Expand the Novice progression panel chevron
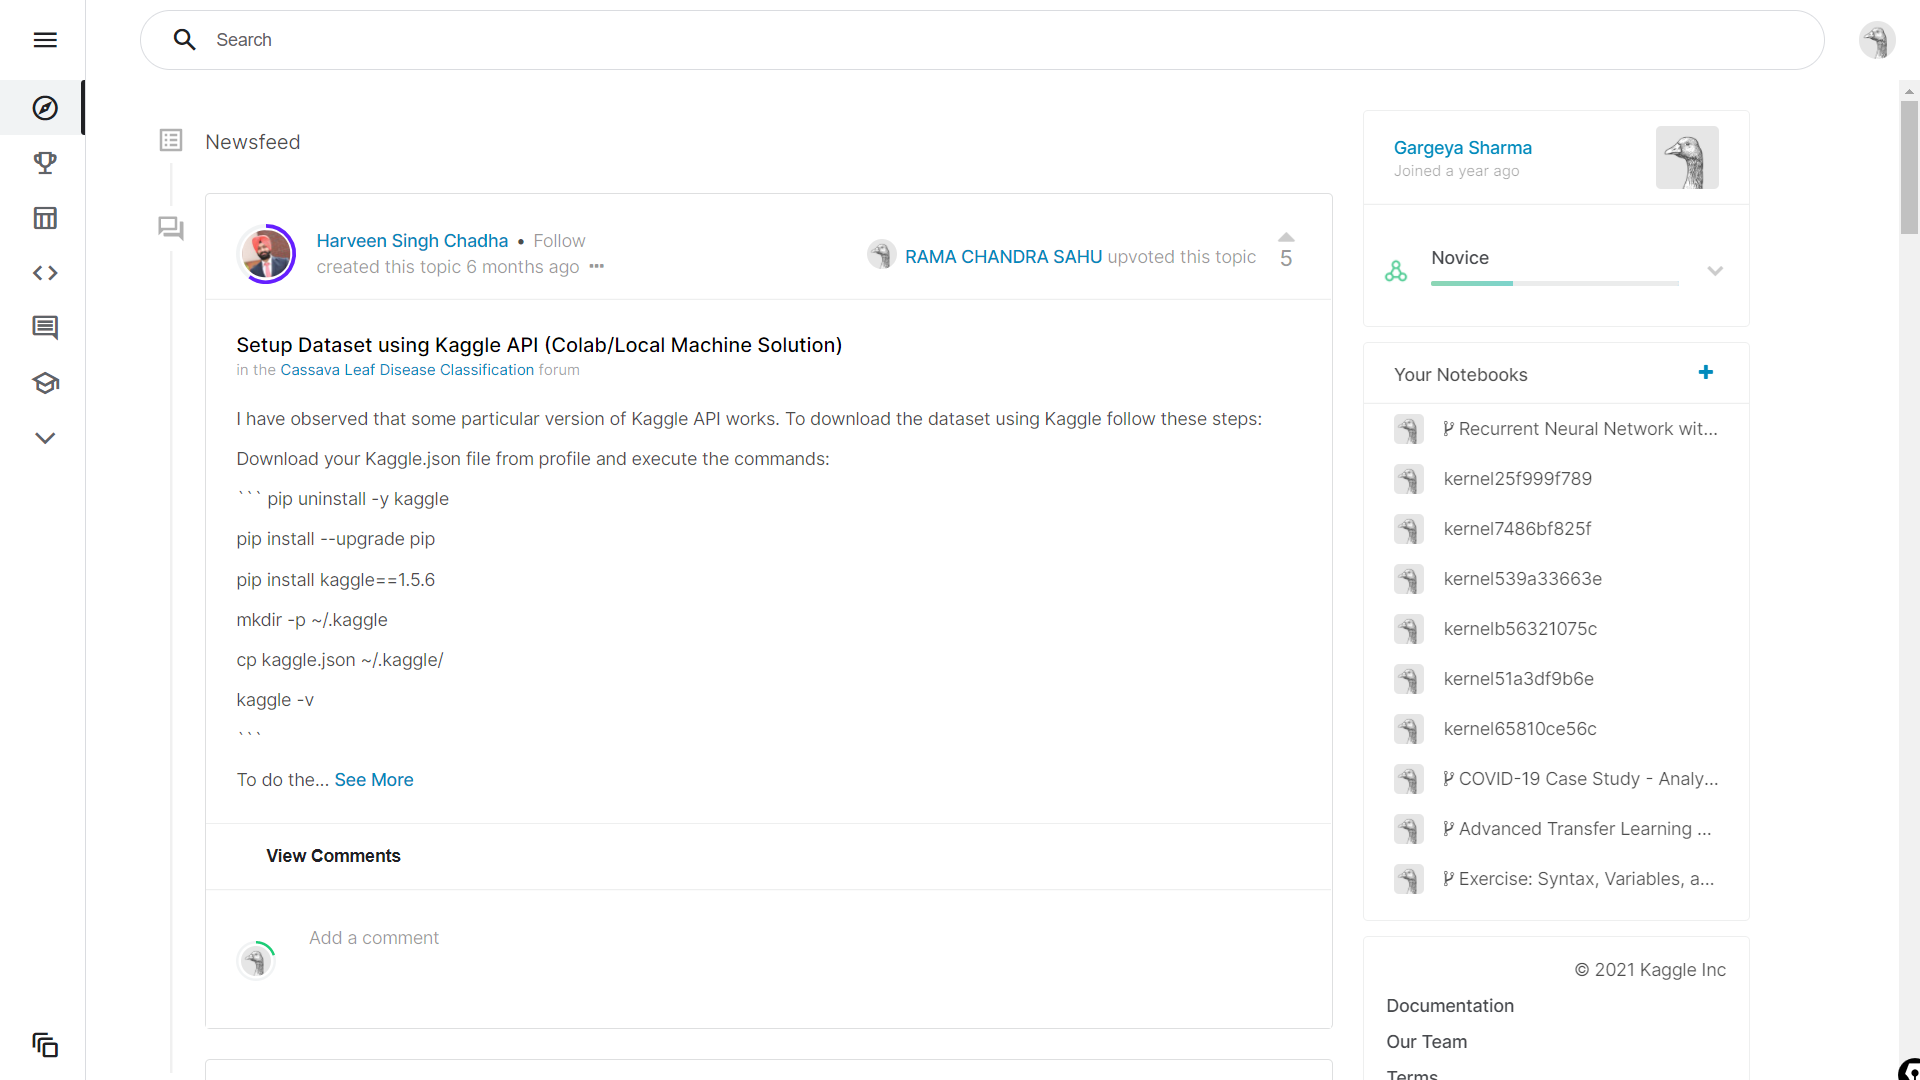 pyautogui.click(x=1715, y=271)
